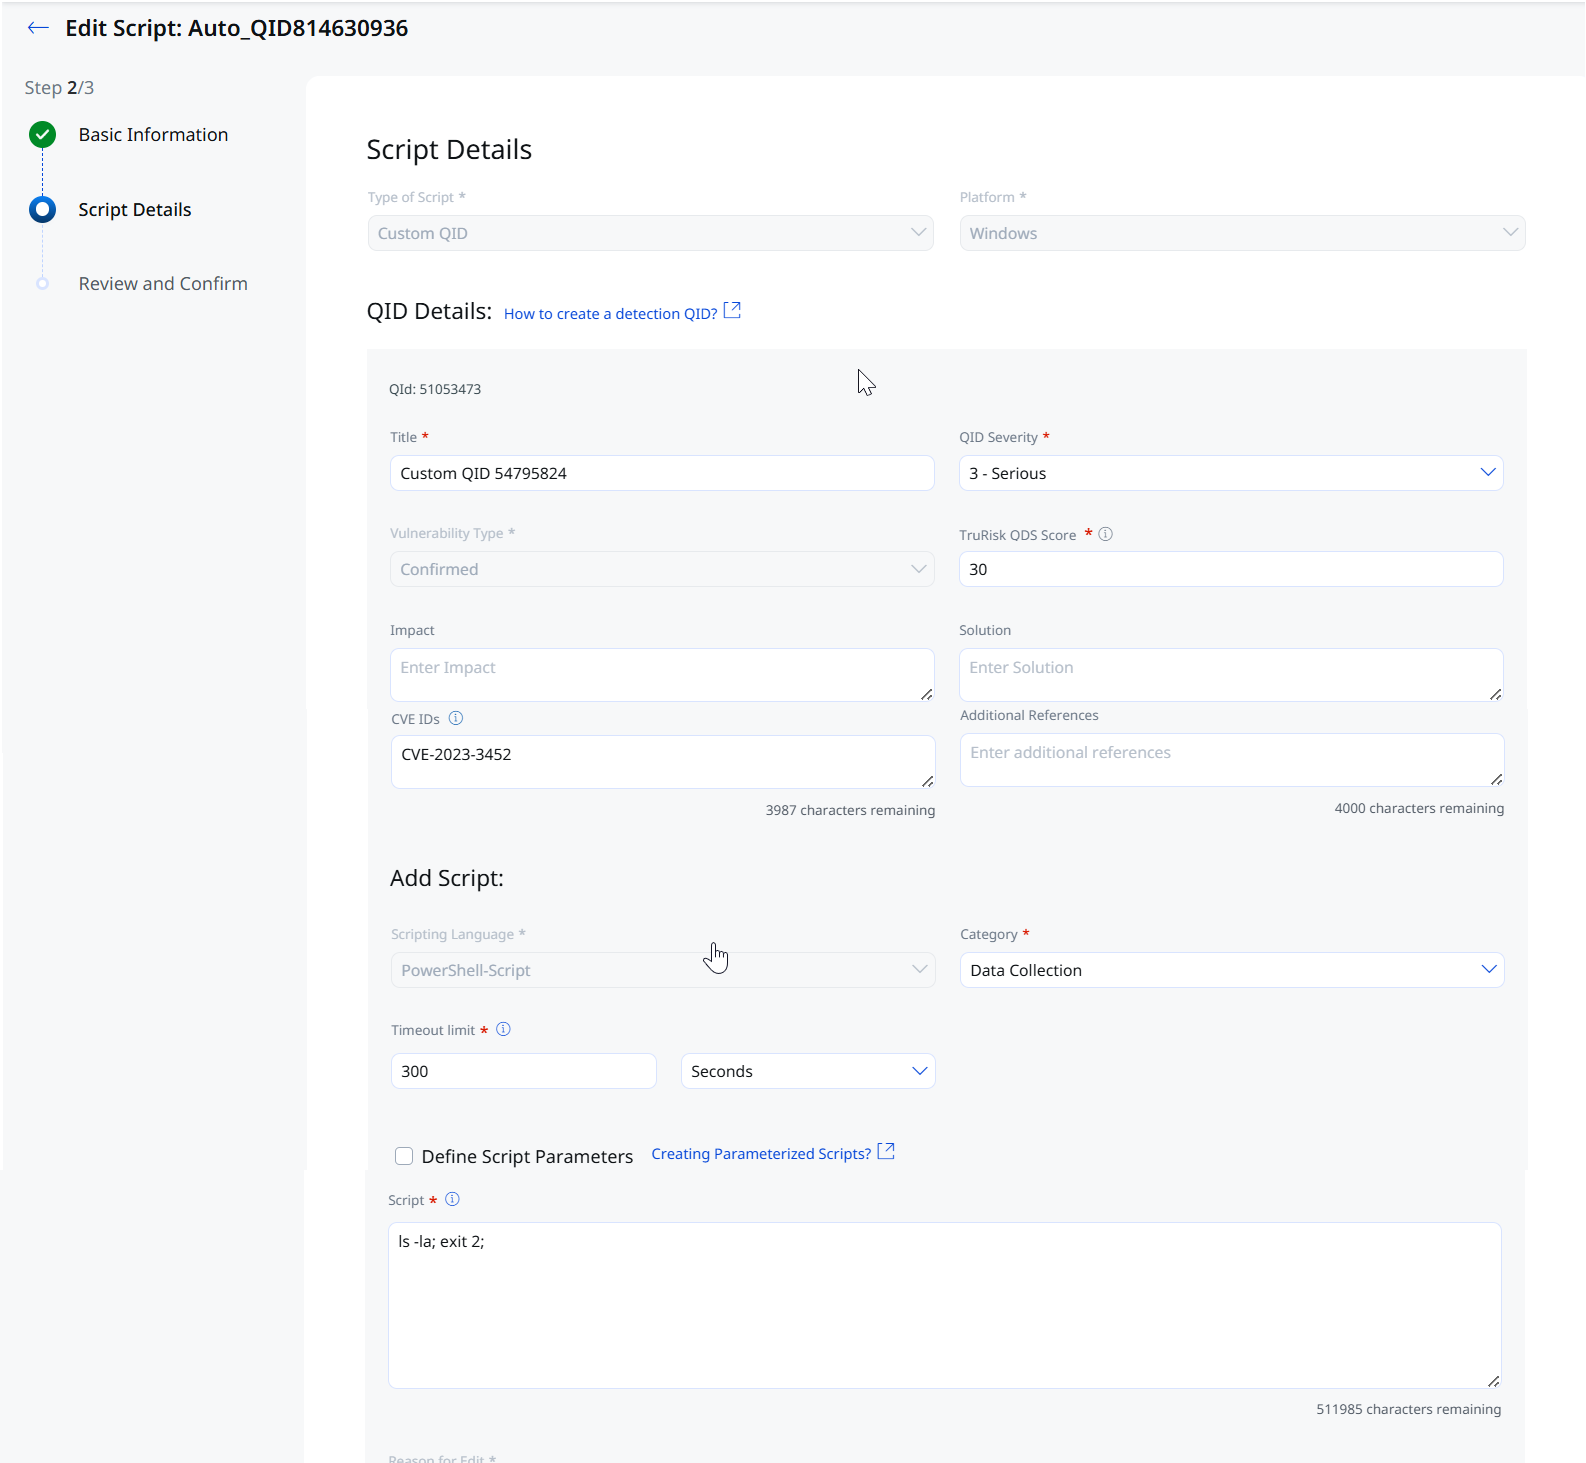Select the 'QId: 51053473' text

point(435,389)
